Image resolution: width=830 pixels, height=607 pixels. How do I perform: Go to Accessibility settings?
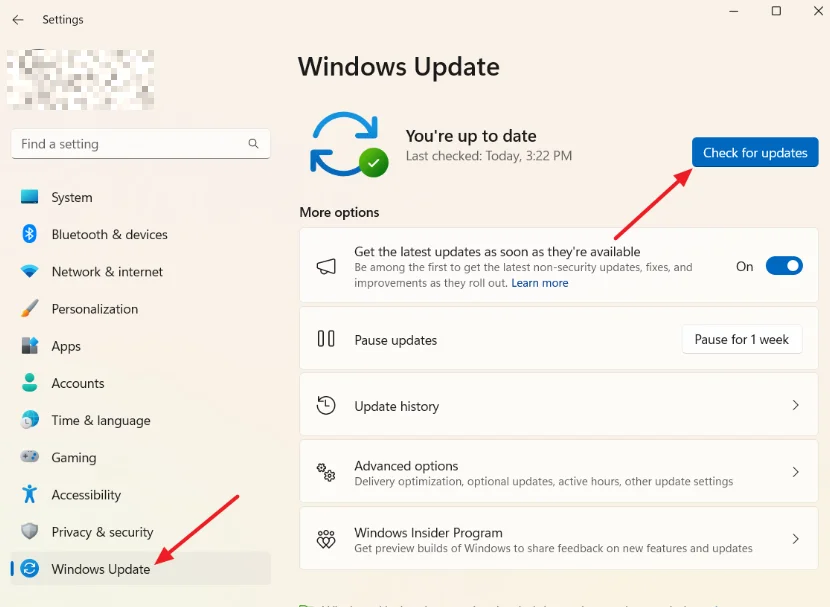[x=141, y=494]
